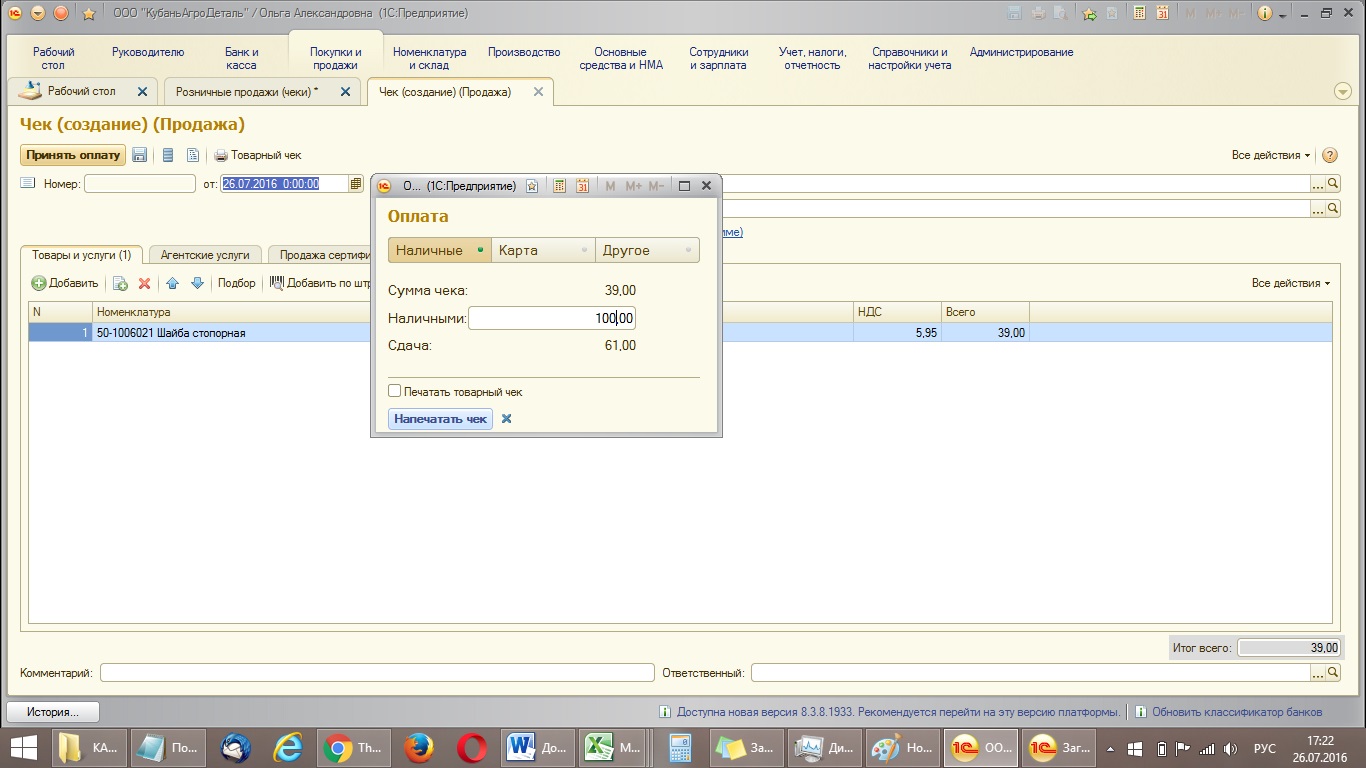Expand upper Все действия dropdown
Screen dimensions: 1366x768
(1271, 155)
